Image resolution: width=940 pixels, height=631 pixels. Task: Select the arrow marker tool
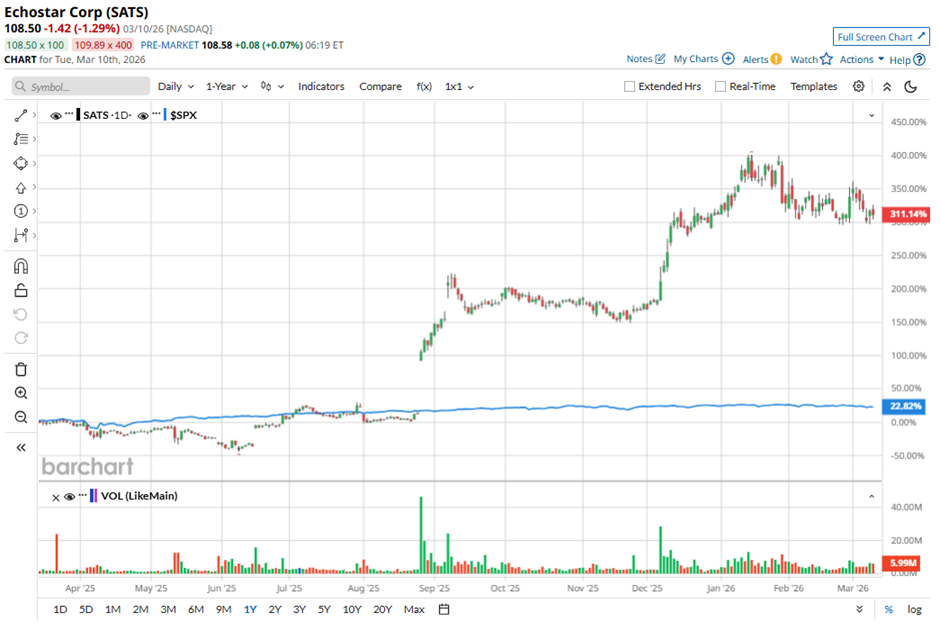[21, 188]
